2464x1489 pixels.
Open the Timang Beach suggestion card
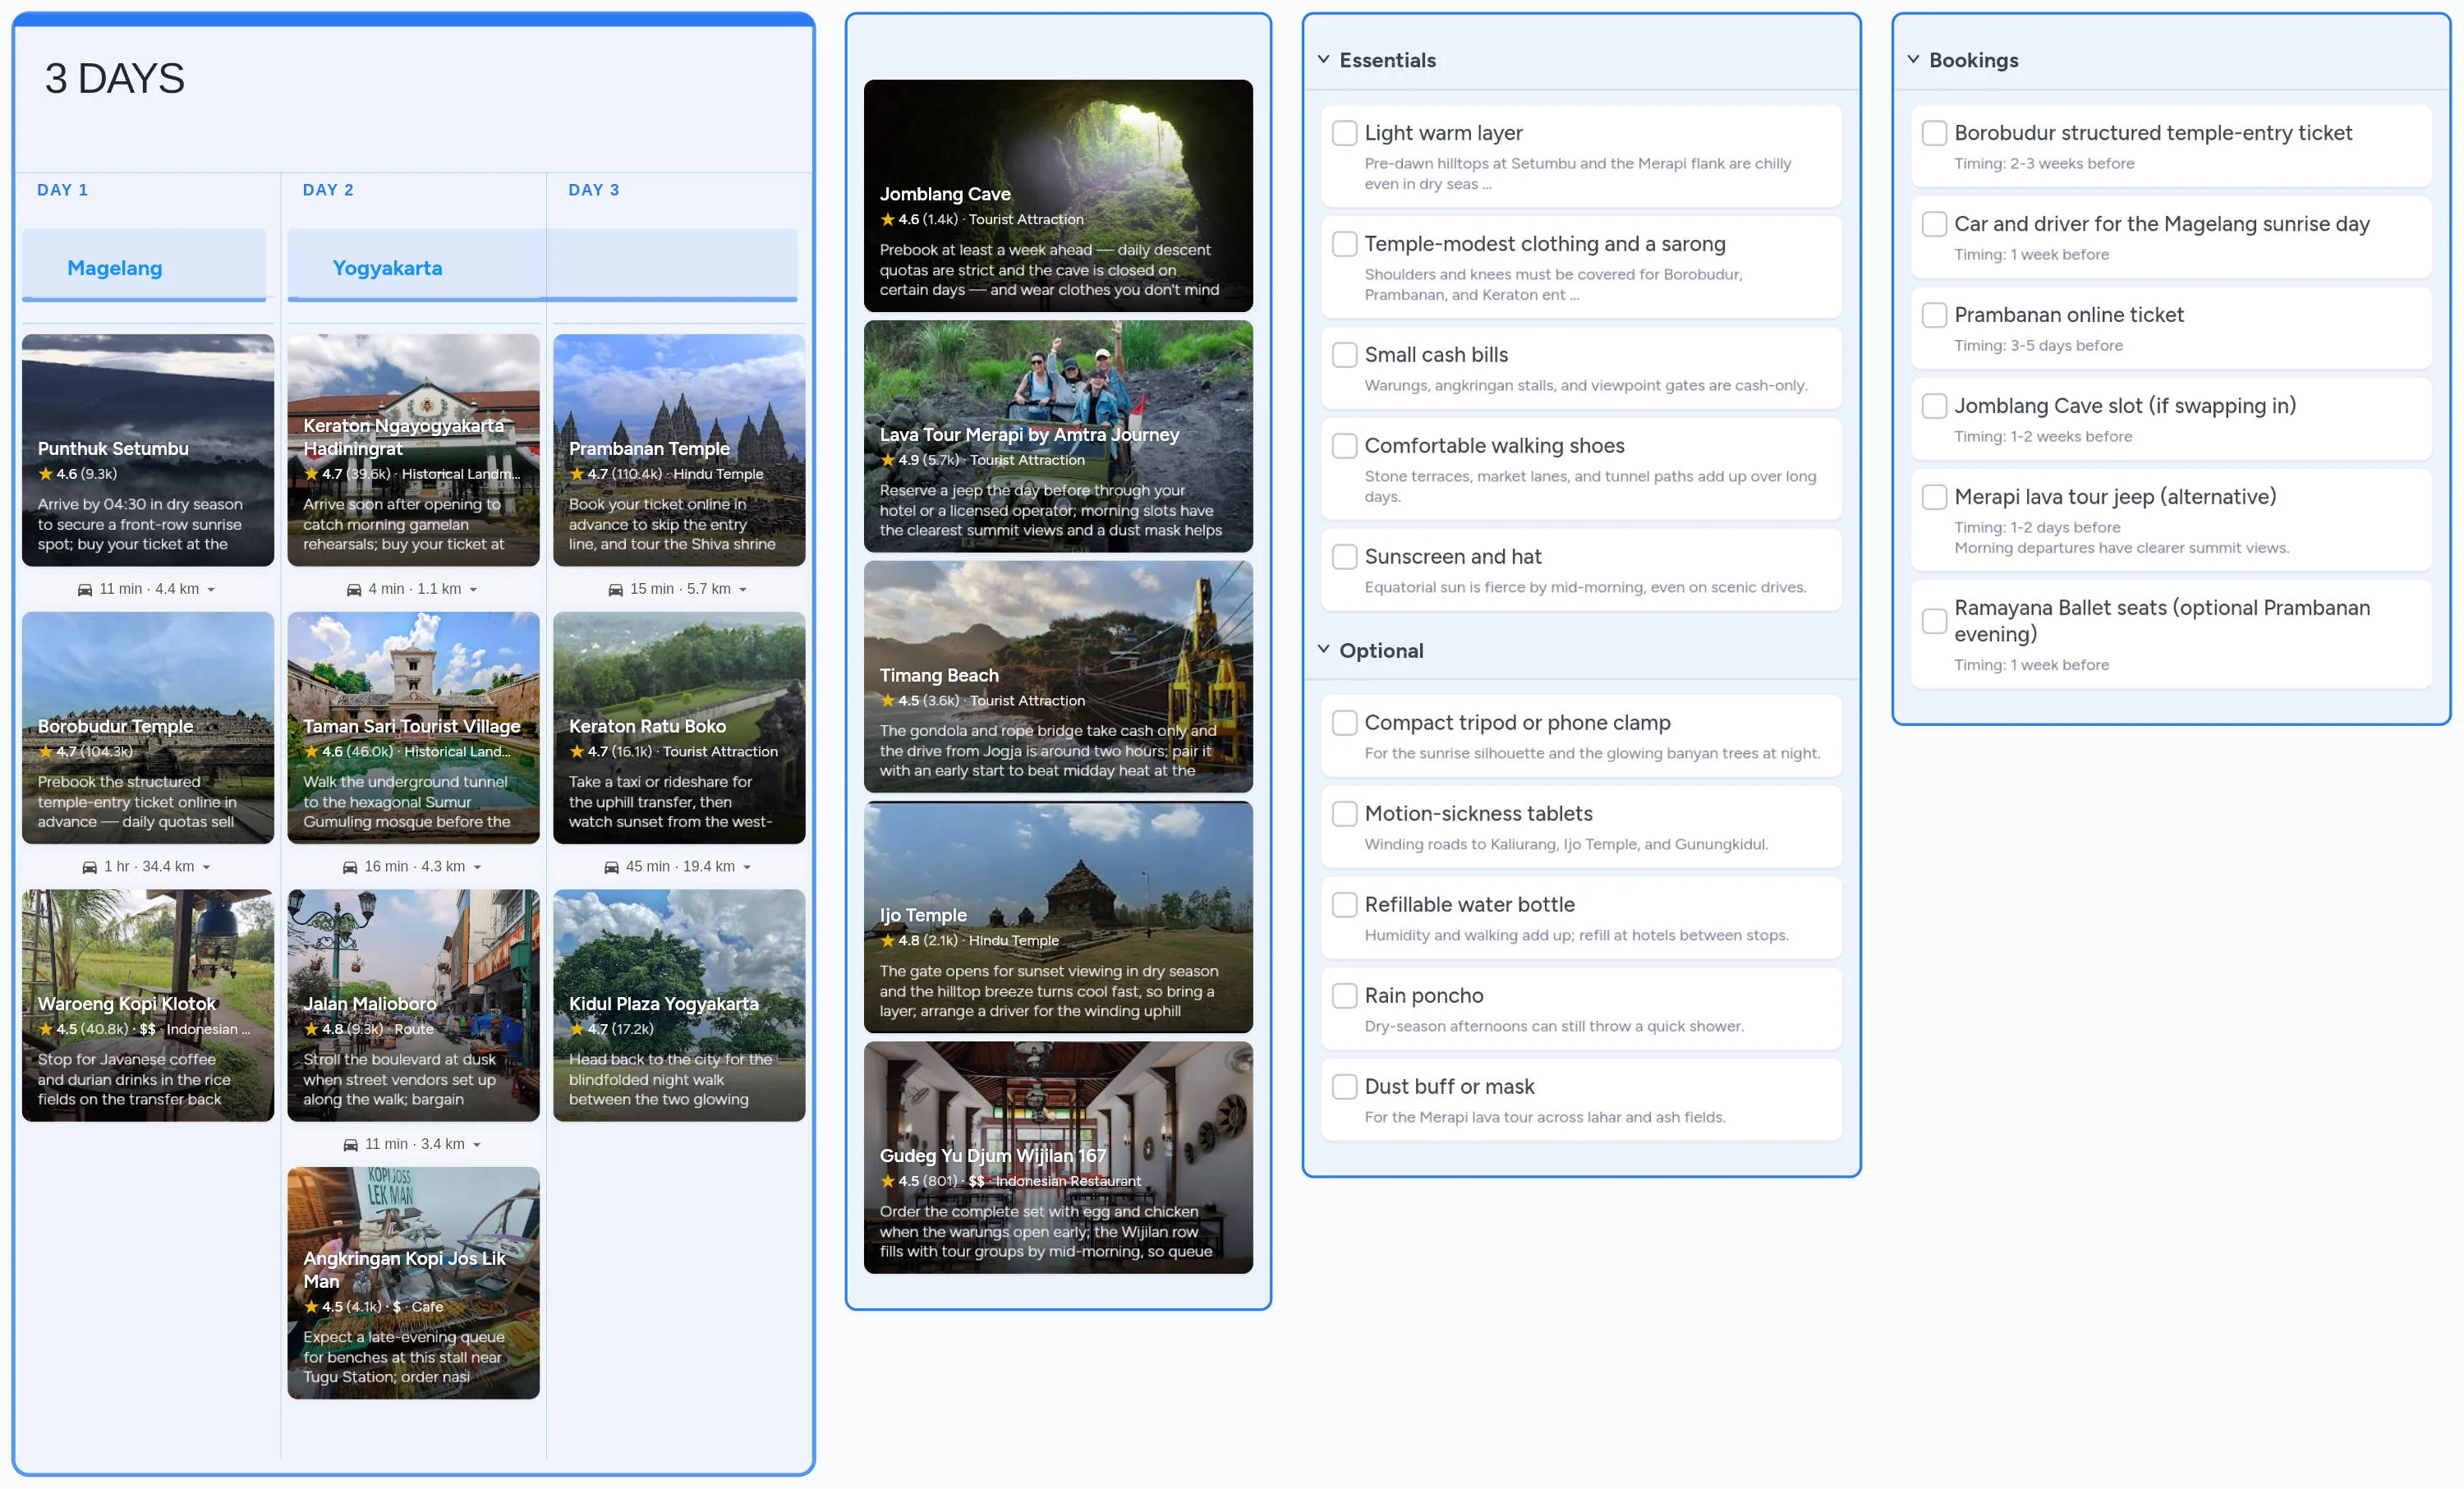pos(1058,677)
